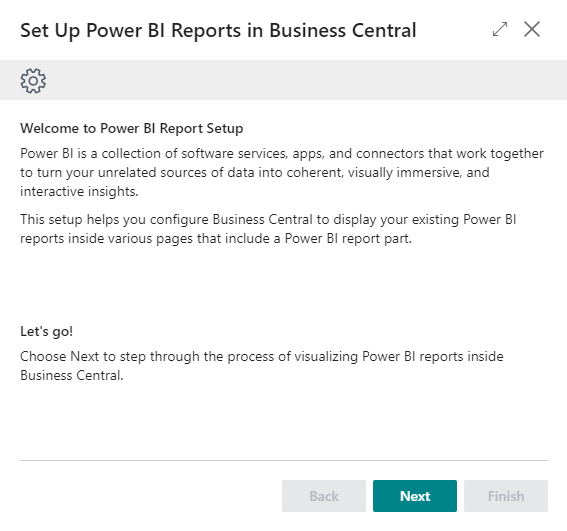
Task: Click the disabled Finish button
Action: [x=506, y=496]
